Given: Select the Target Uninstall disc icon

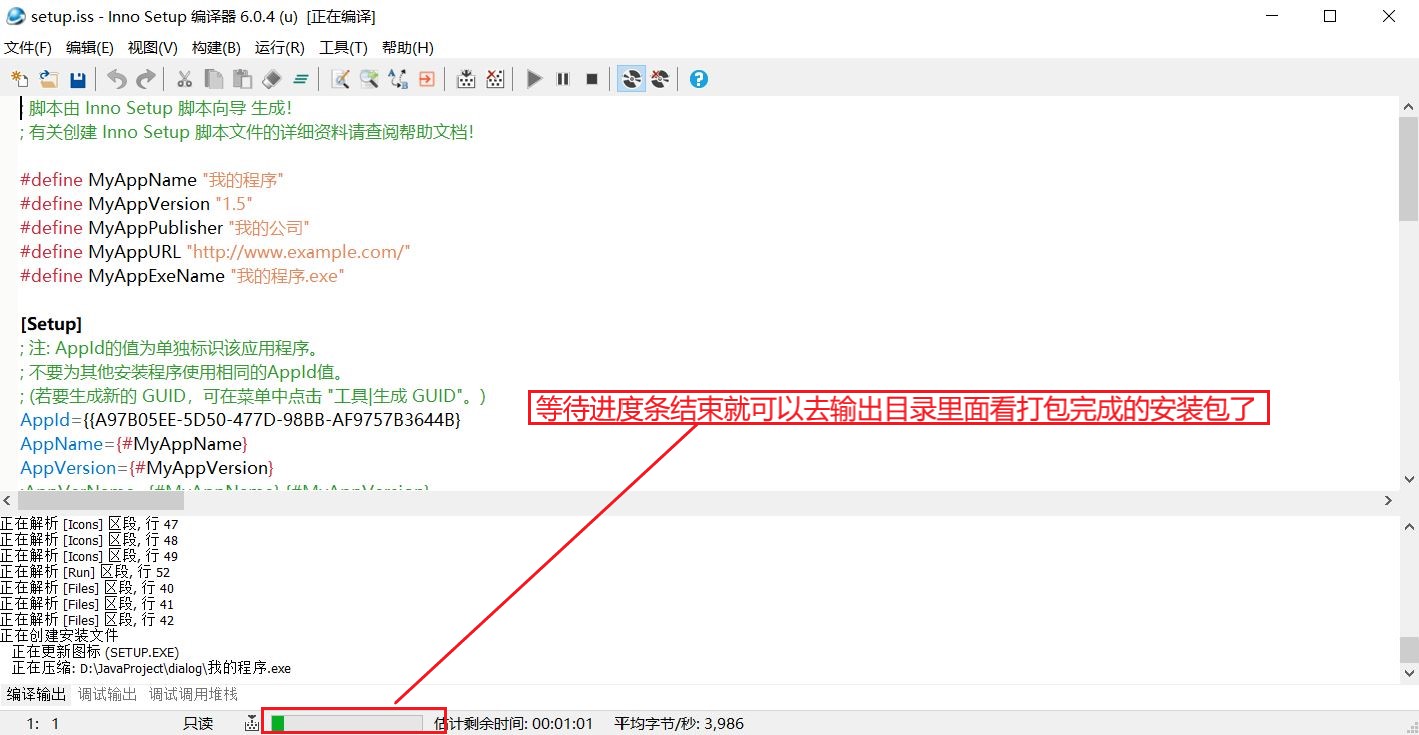Looking at the screenshot, I should click(x=660, y=79).
